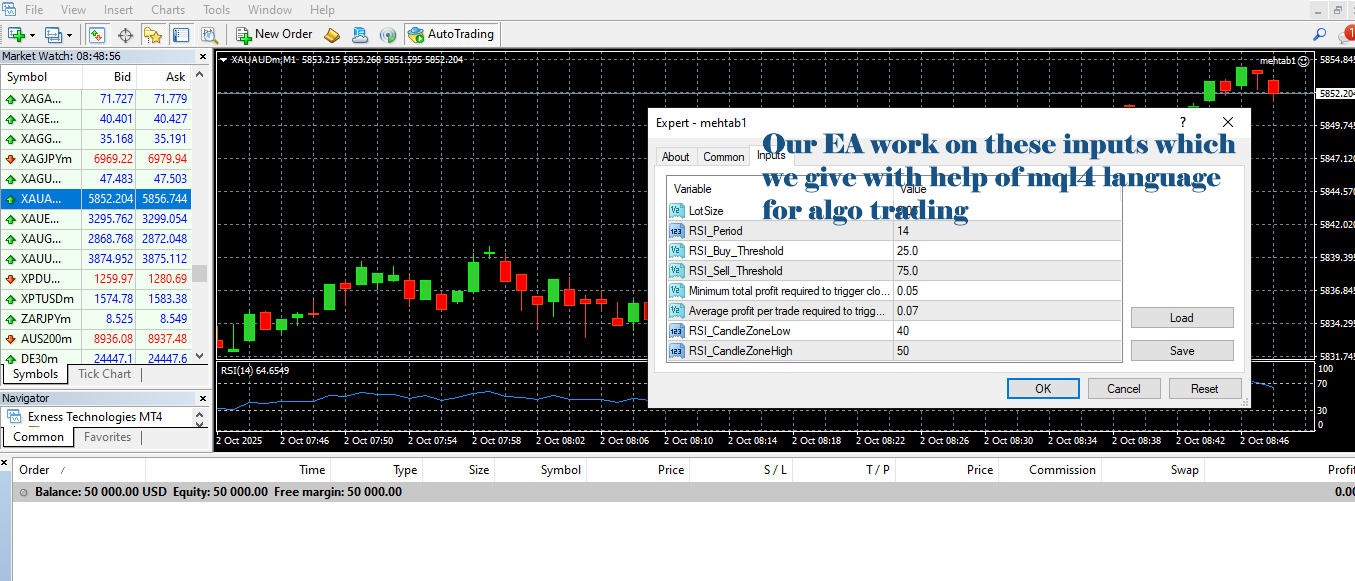Click the signals radio-wave toolbar icon
The width and height of the screenshot is (1355, 581).
(x=388, y=34)
